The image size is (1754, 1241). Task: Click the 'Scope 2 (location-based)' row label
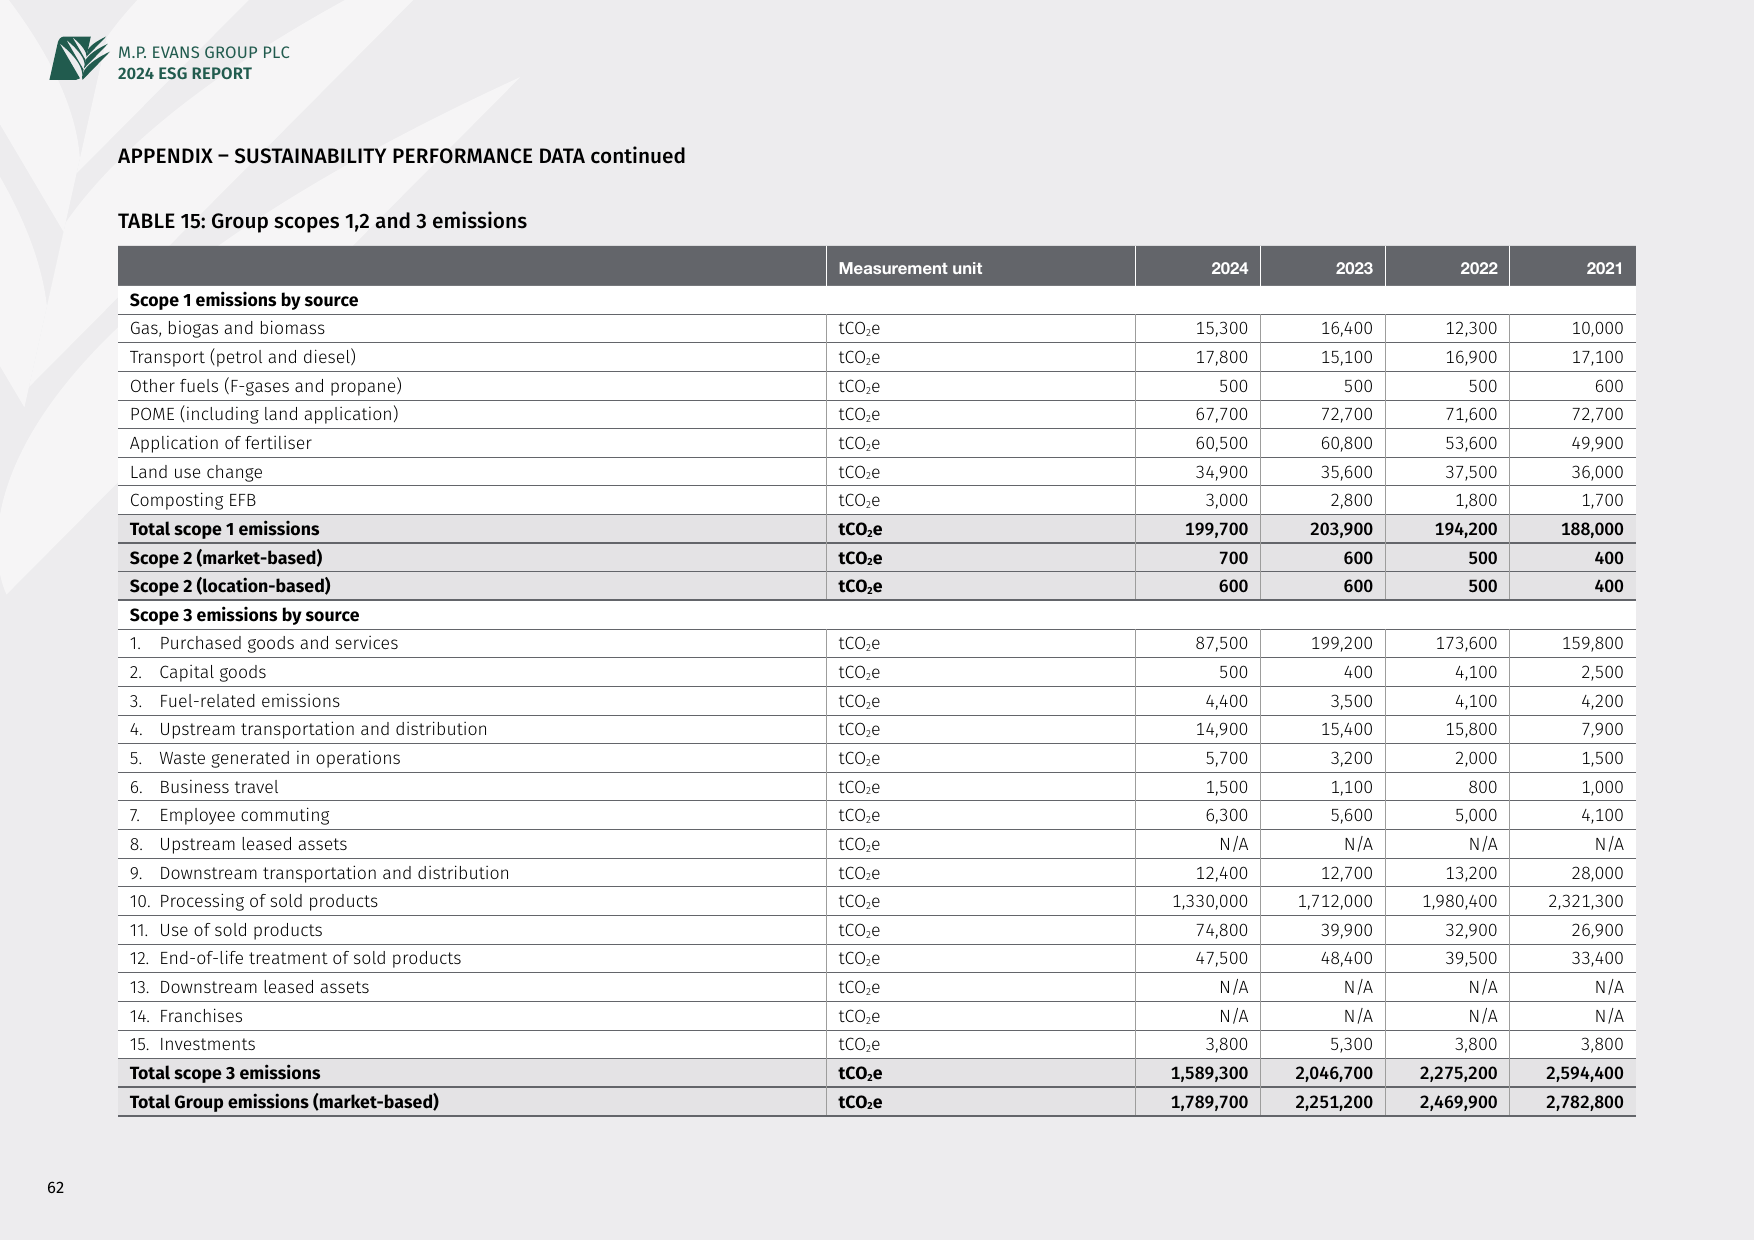[x=230, y=586]
